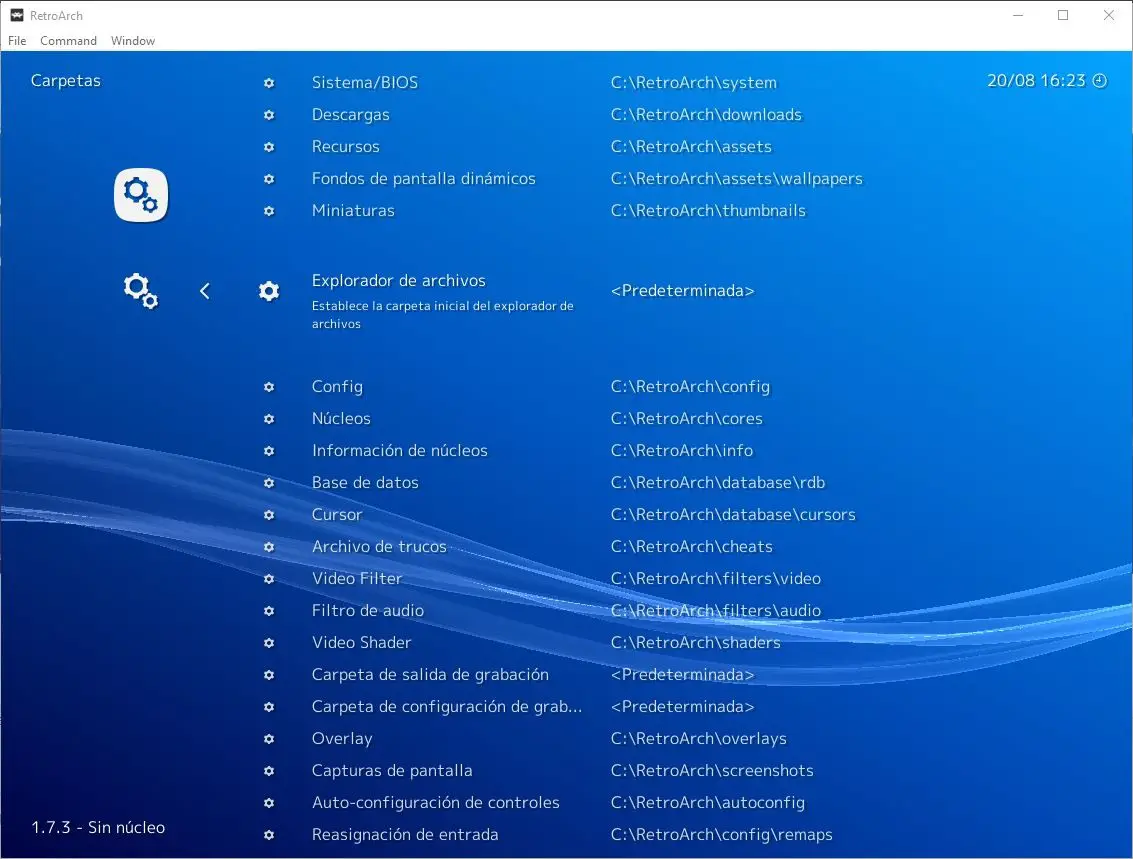Viewport: 1133px width, 859px height.
Task: Click the gear icon beside Explorador de archivos
Action: [269, 291]
